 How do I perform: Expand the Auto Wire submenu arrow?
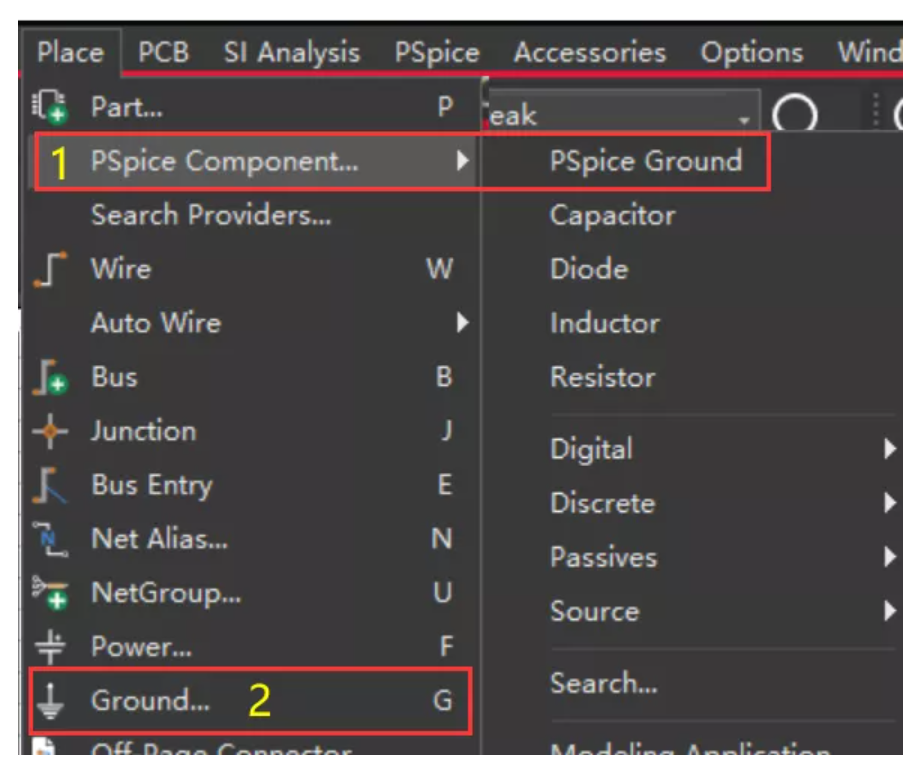[462, 323]
